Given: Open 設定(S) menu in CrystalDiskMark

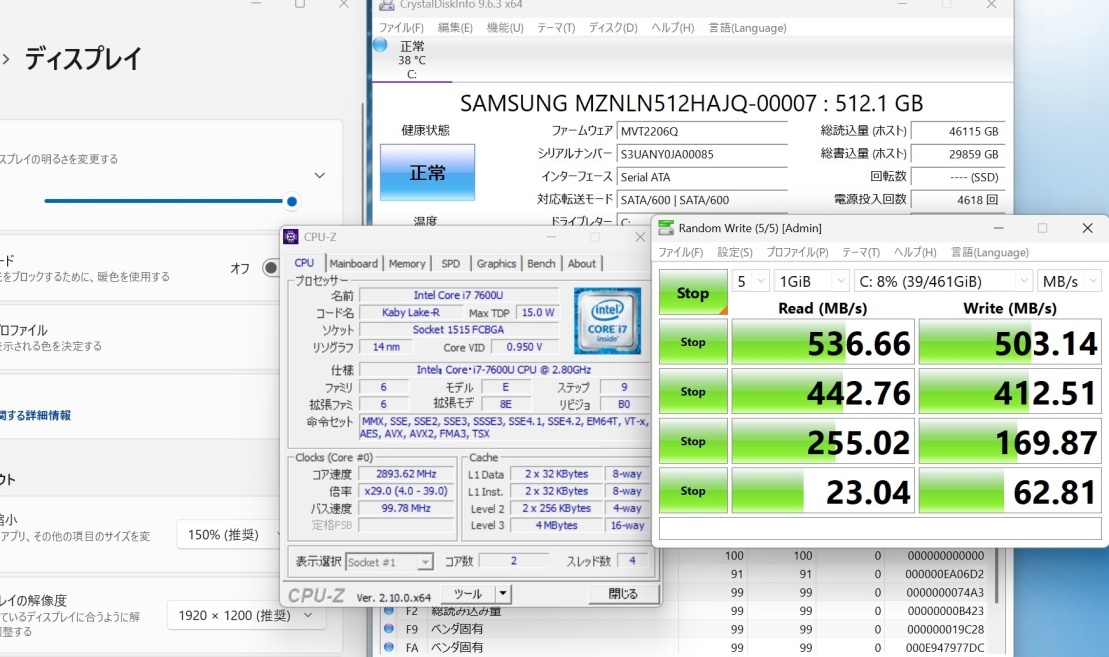Looking at the screenshot, I should click(735, 252).
